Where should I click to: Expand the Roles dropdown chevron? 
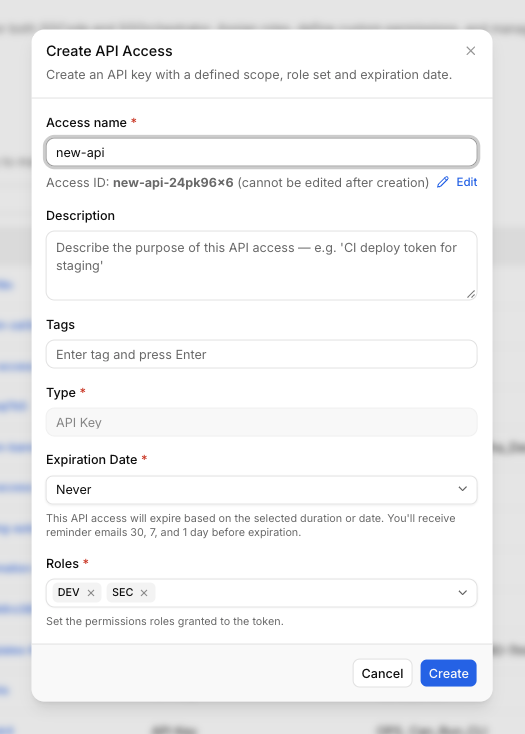click(463, 593)
